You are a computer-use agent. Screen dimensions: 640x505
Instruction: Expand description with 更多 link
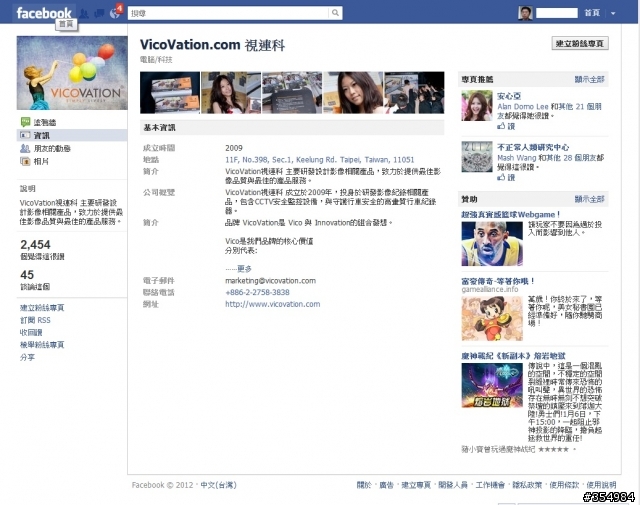(x=244, y=269)
